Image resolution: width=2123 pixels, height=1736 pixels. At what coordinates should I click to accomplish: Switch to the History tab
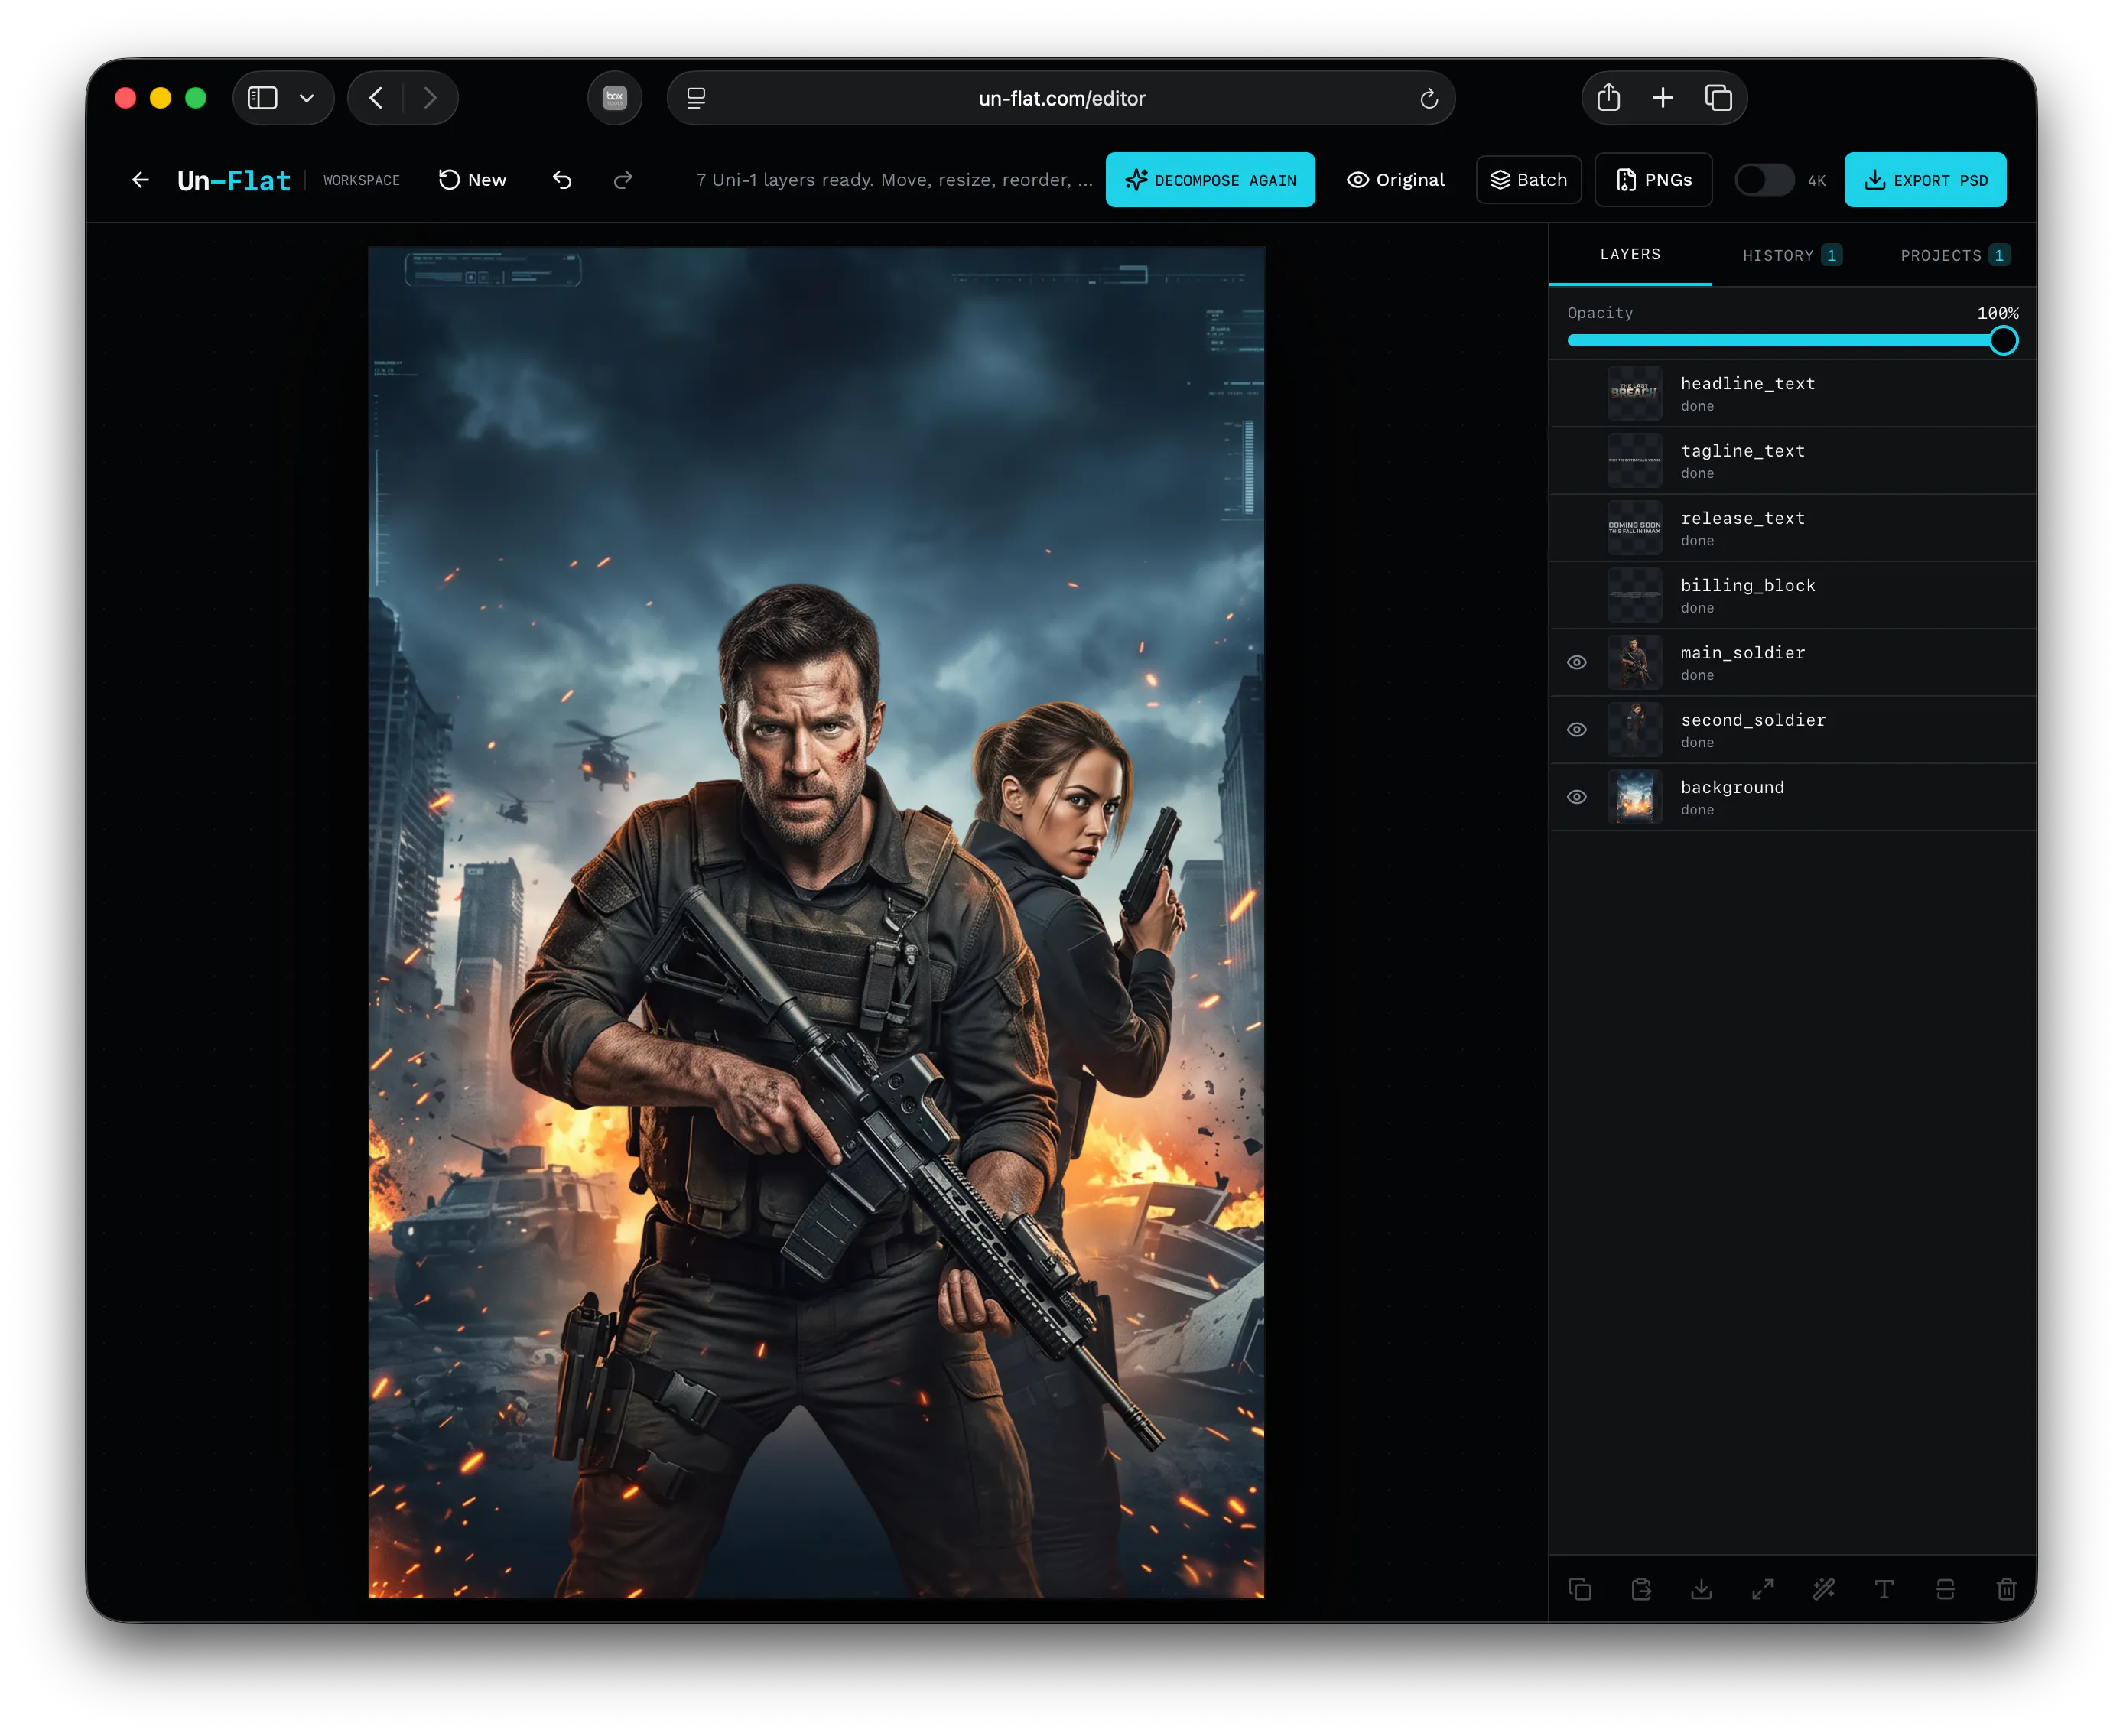1792,256
